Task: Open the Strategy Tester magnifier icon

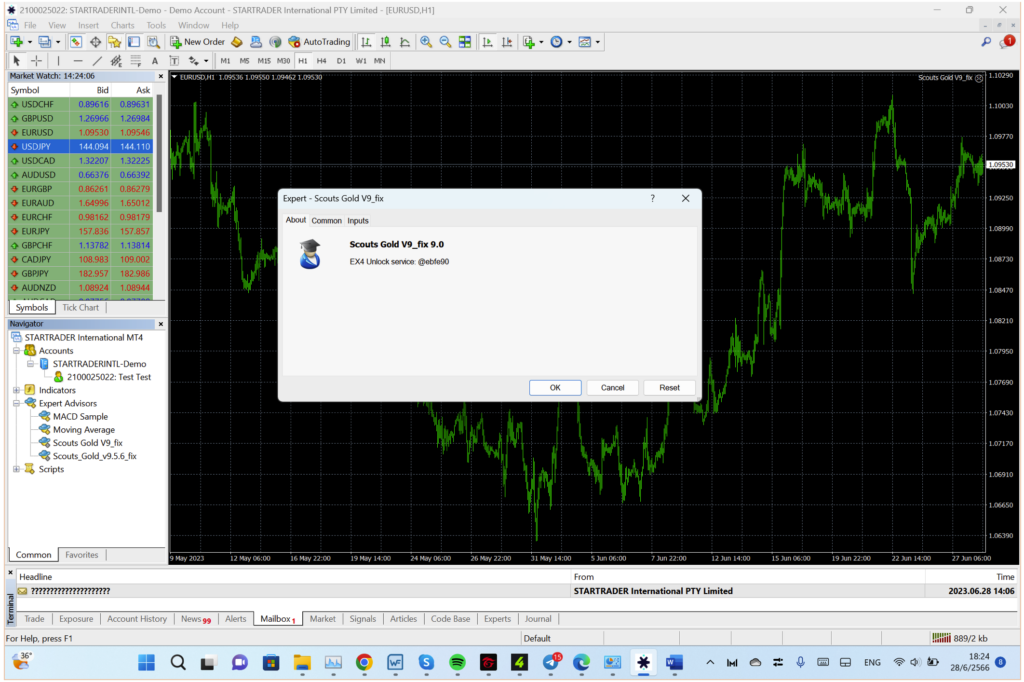Action: click(x=153, y=42)
